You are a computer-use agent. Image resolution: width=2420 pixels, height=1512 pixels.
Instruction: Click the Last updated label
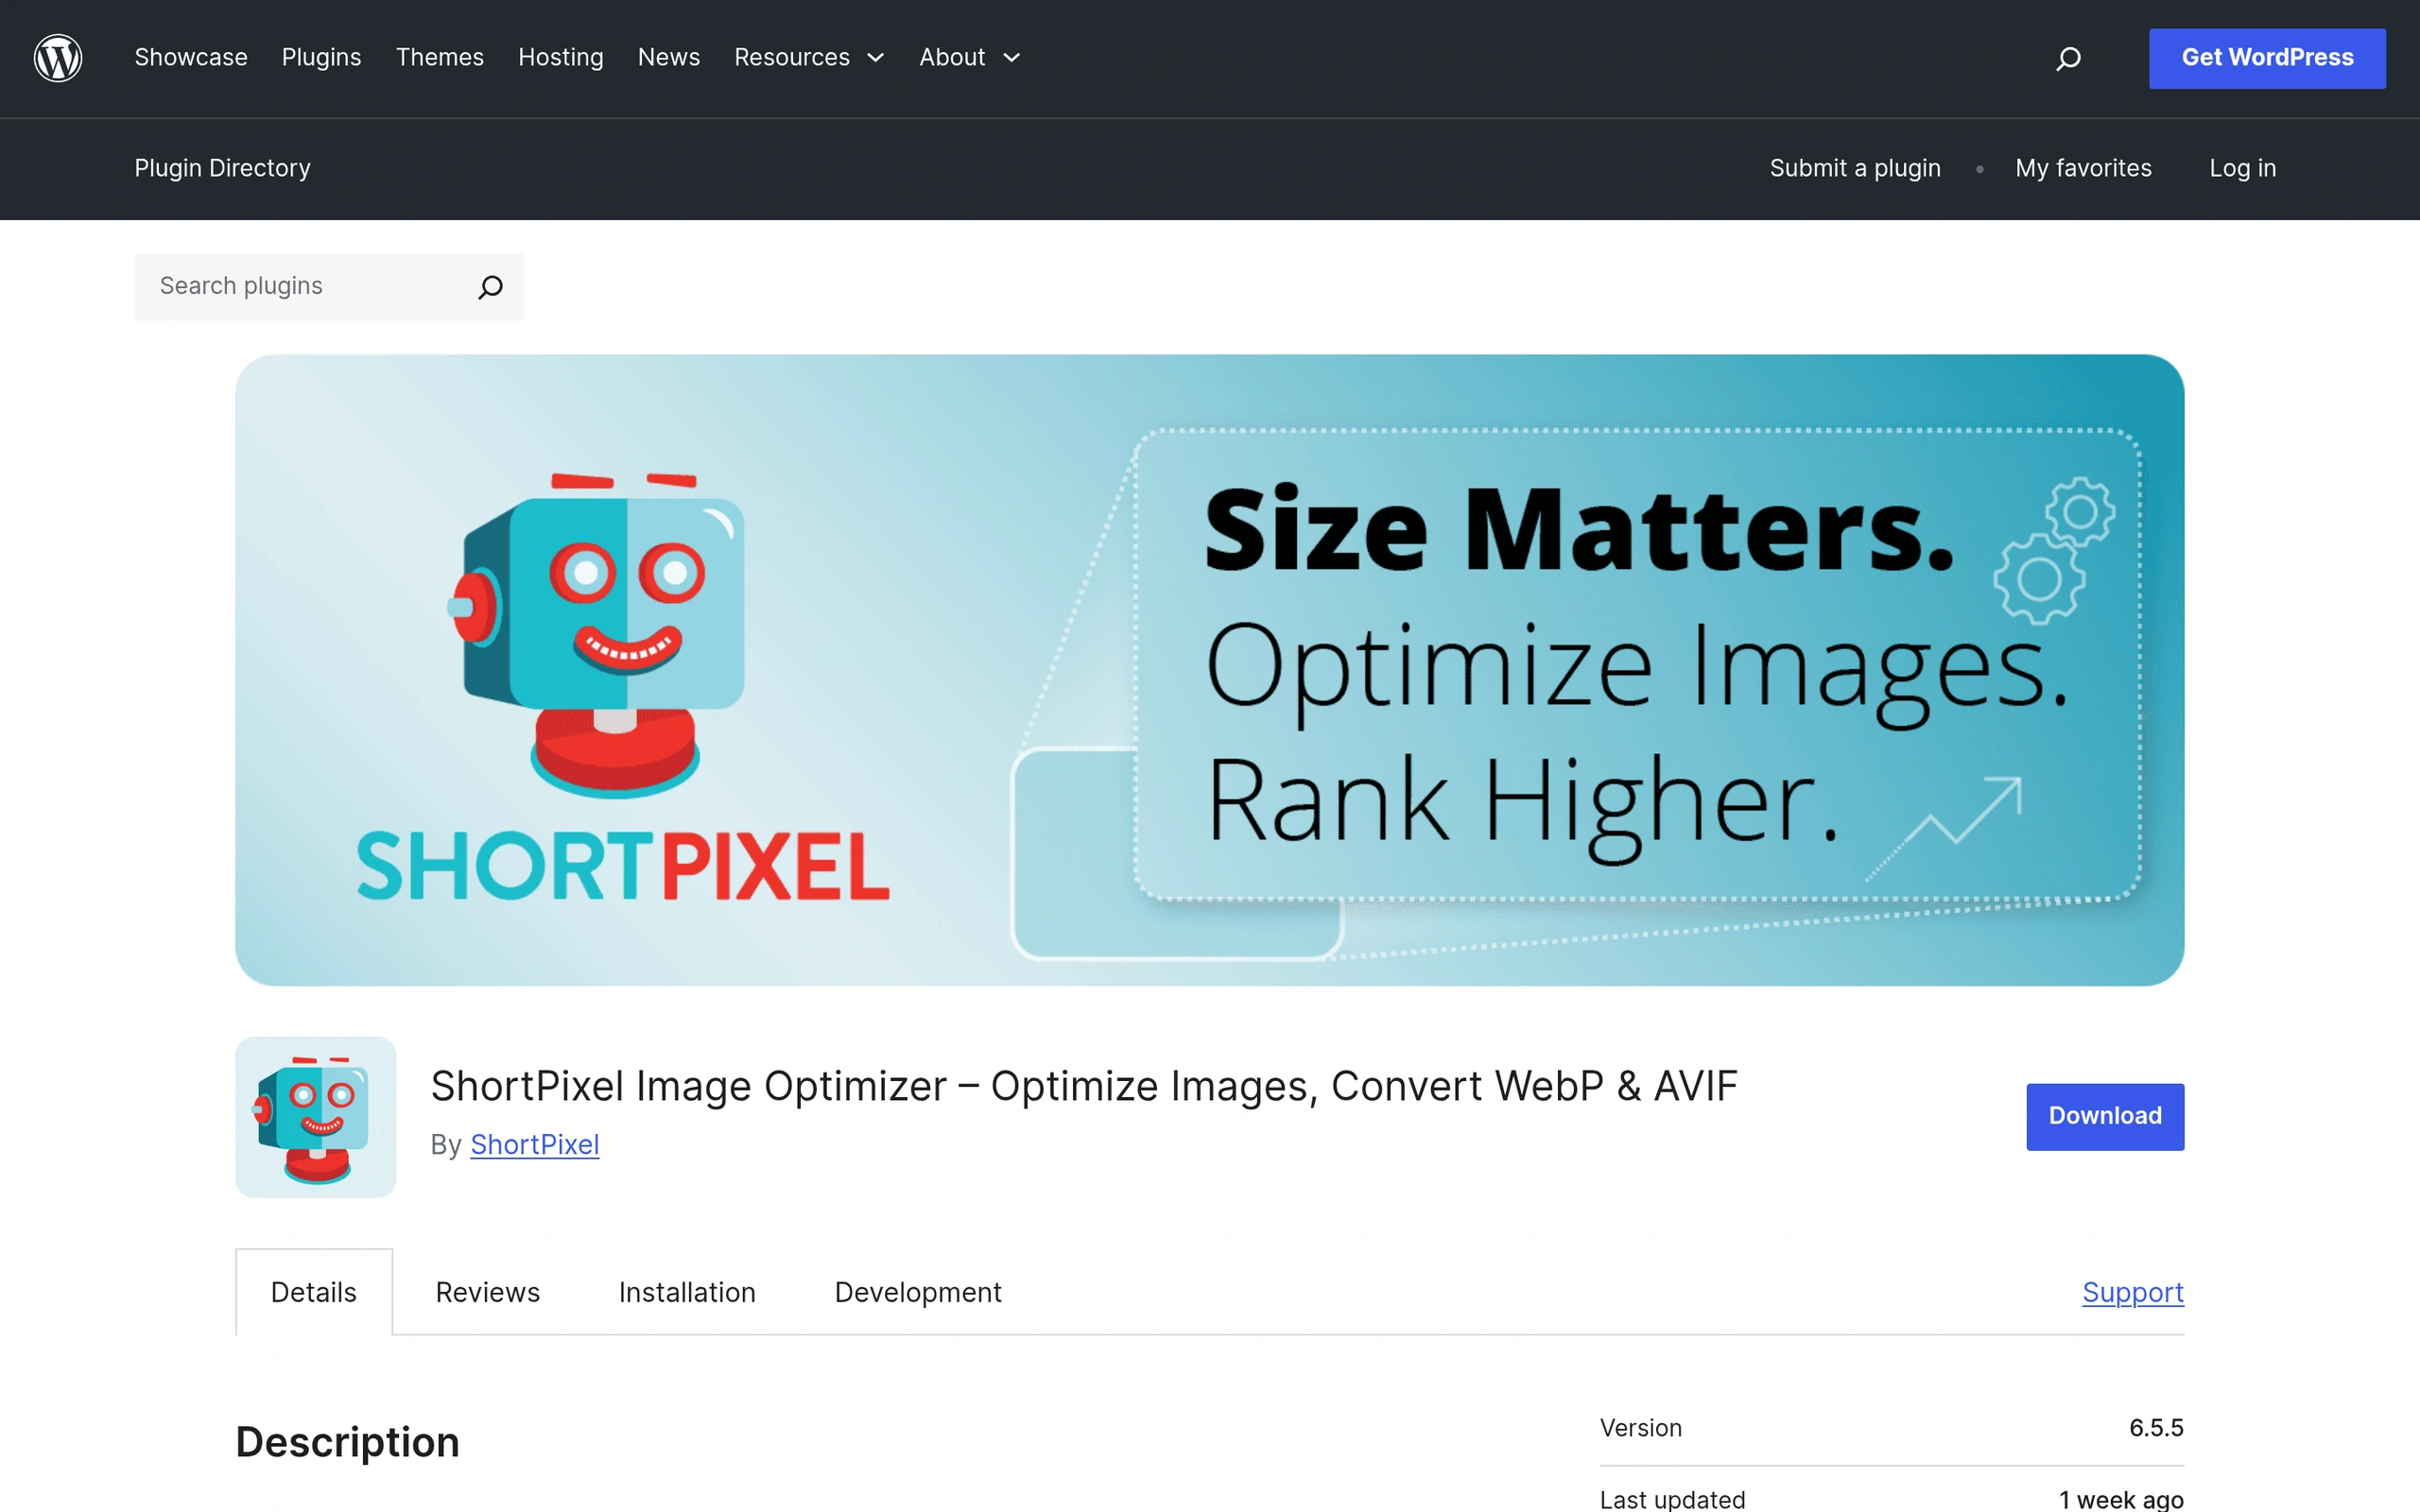(x=1672, y=1499)
